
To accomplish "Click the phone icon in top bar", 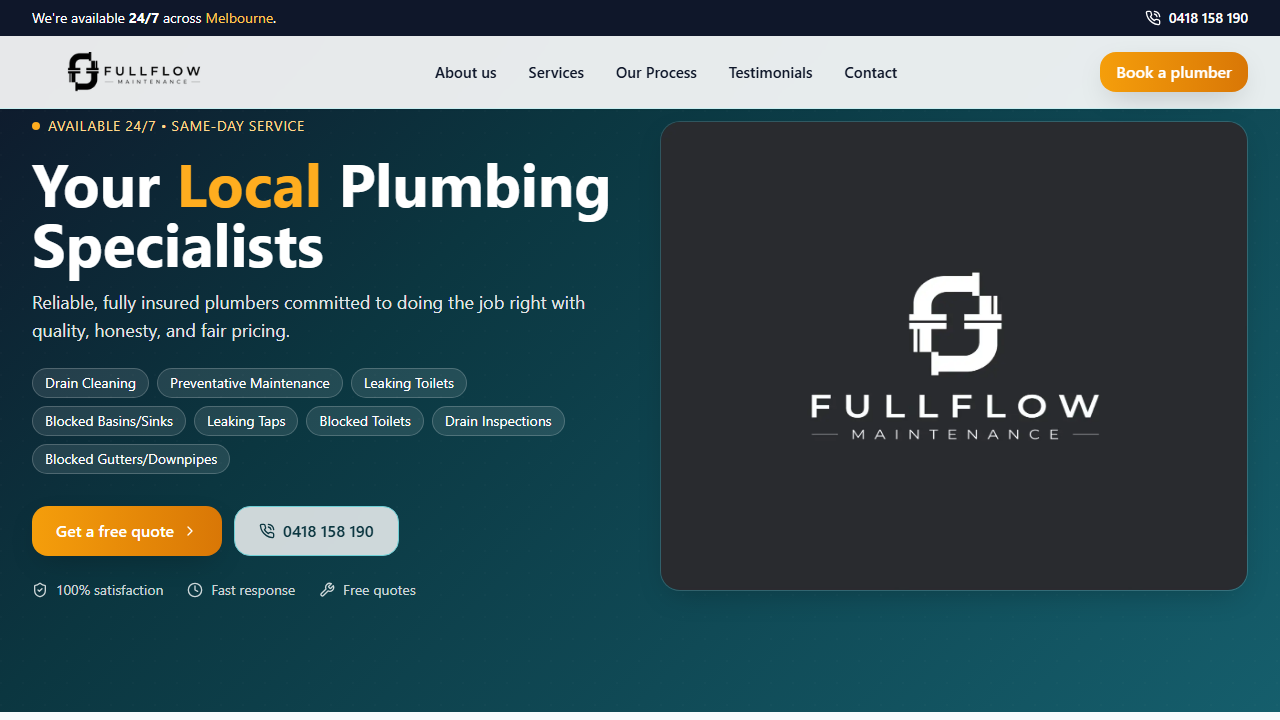I will pos(1153,18).
